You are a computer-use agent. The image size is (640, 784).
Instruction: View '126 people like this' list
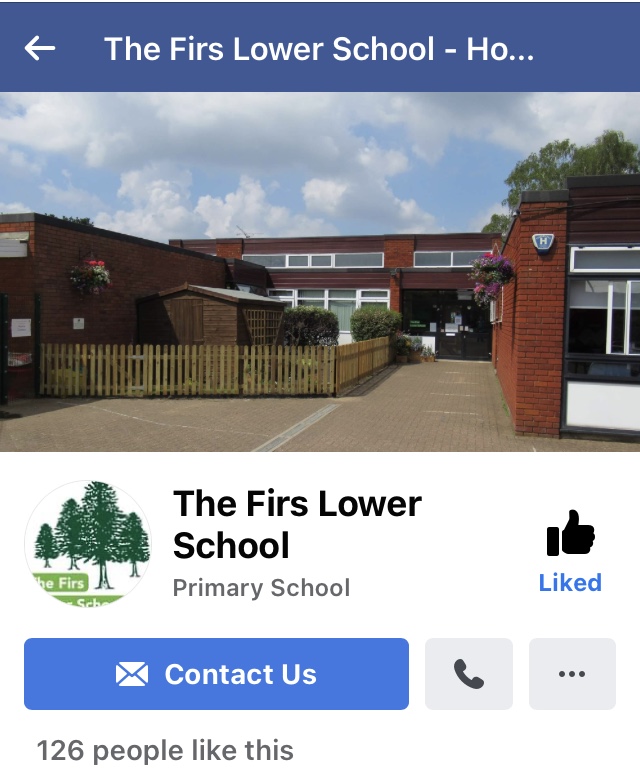(165, 750)
